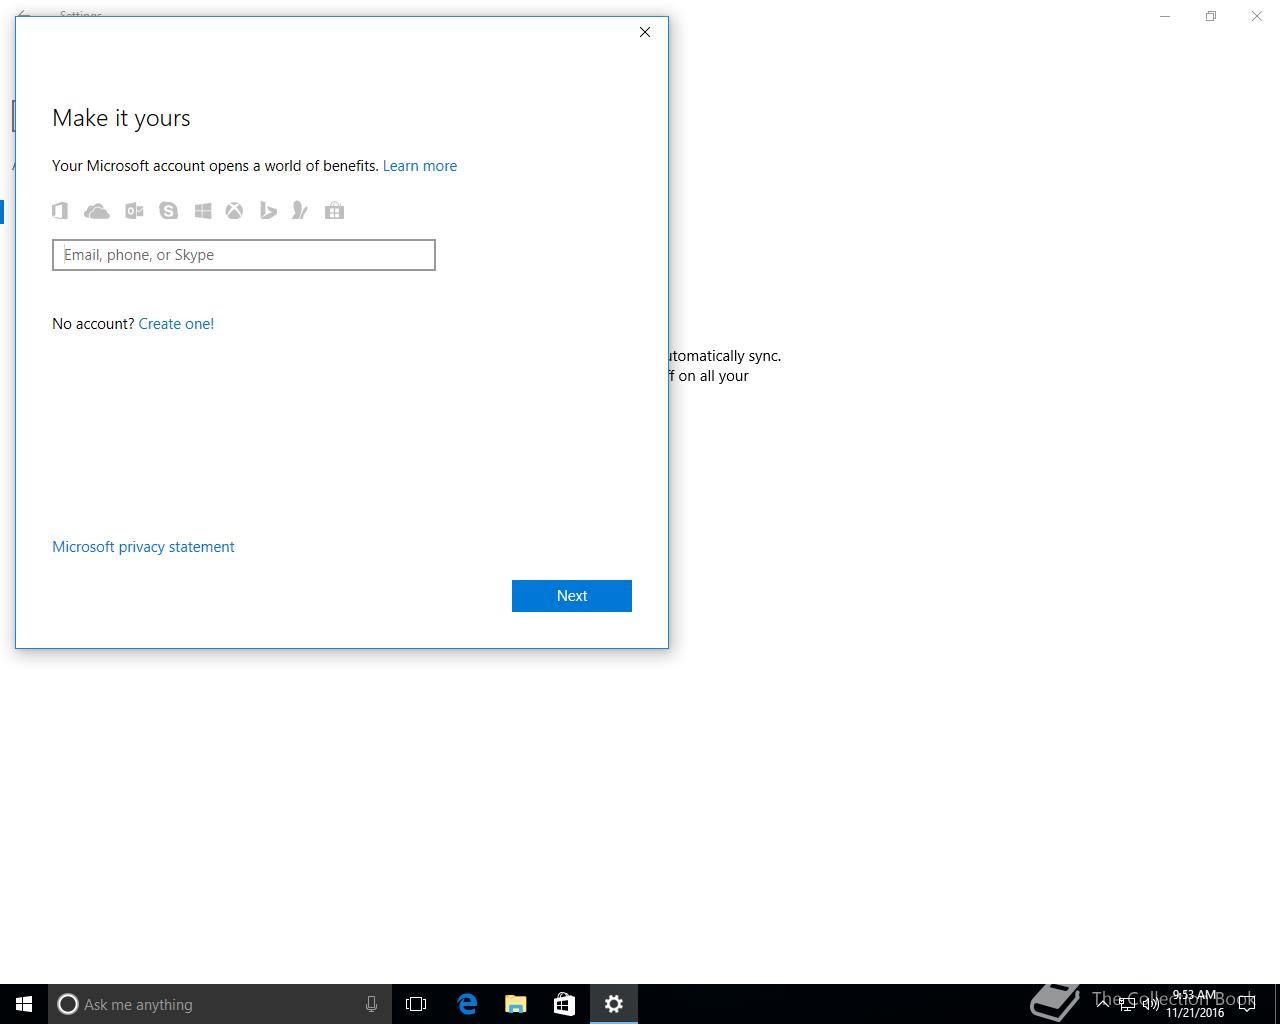Screen dimensions: 1280x1024
Task: Open File Explorer from the taskbar
Action: click(x=516, y=1004)
